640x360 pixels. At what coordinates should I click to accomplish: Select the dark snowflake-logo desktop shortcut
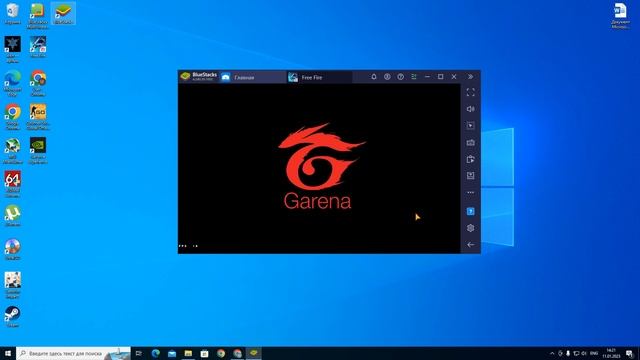(x=12, y=49)
